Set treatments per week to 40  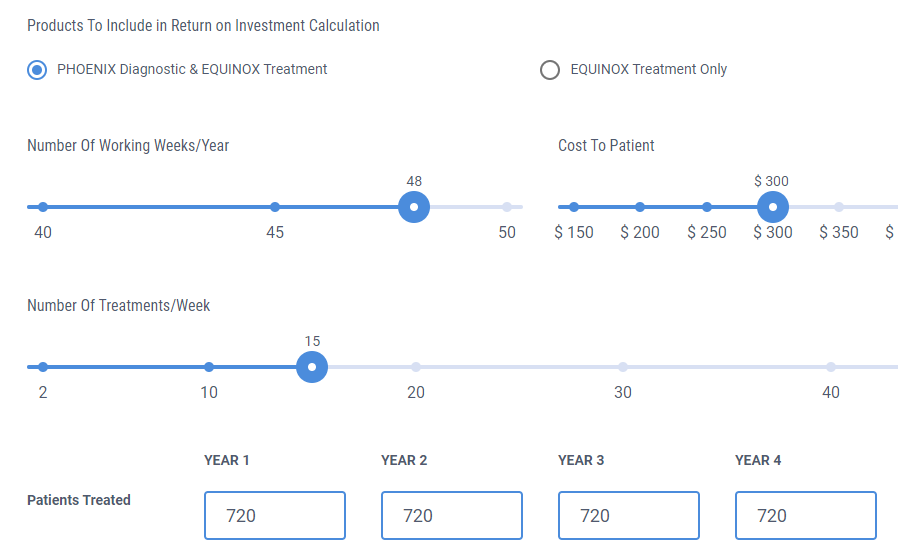830,366
